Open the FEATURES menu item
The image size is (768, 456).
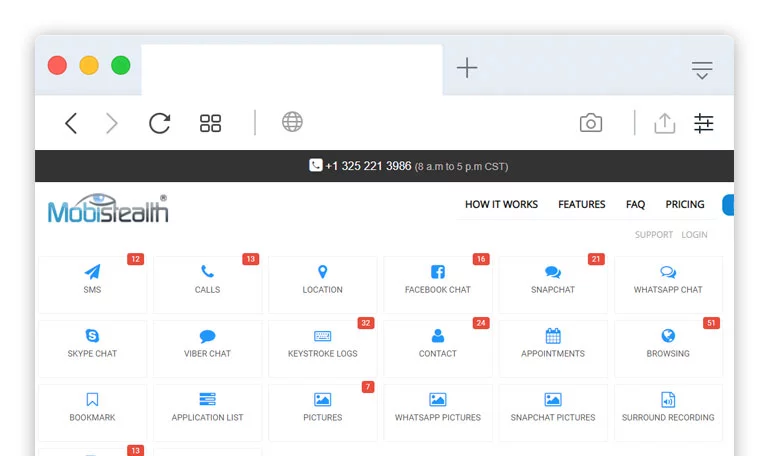pyautogui.click(x=581, y=204)
